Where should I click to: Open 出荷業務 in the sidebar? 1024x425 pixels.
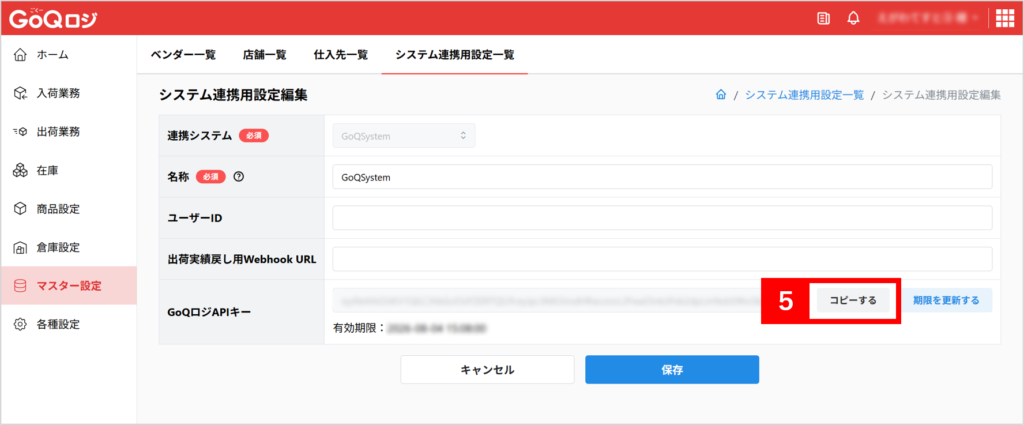click(69, 132)
